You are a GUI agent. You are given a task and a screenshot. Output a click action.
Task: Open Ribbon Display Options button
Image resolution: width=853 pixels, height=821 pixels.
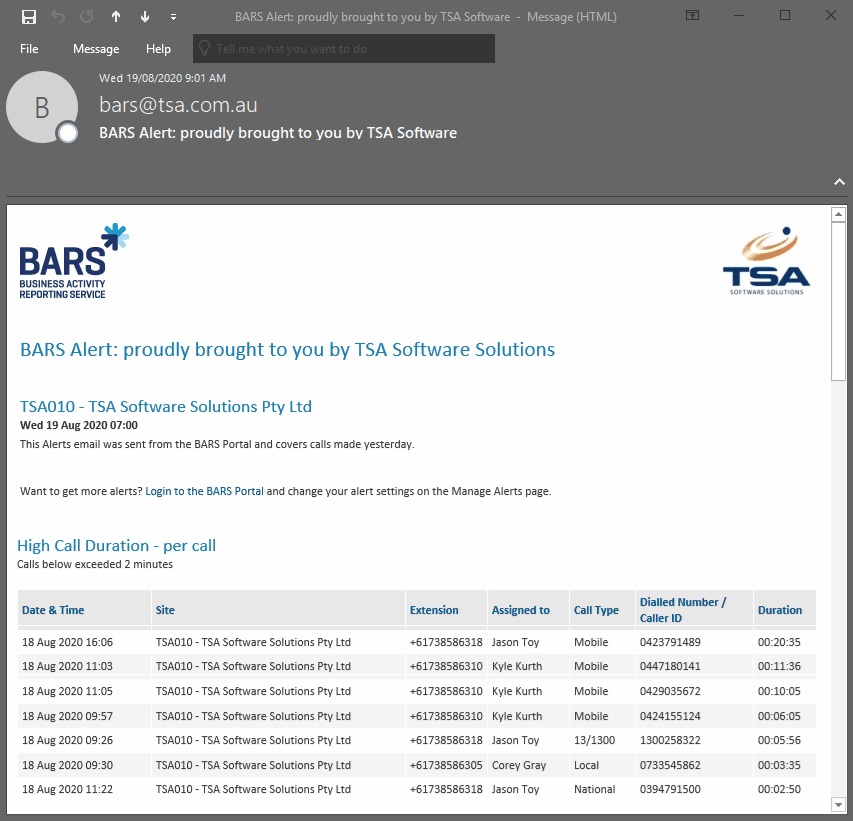click(x=693, y=15)
